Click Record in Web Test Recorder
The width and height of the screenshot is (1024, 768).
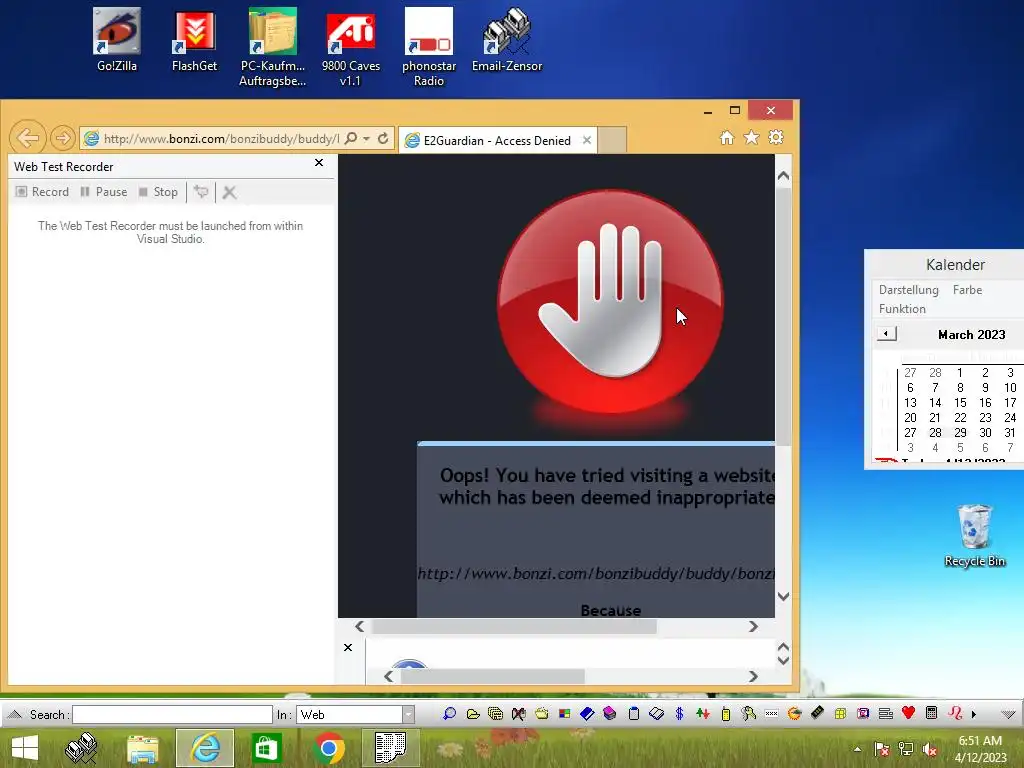42,191
